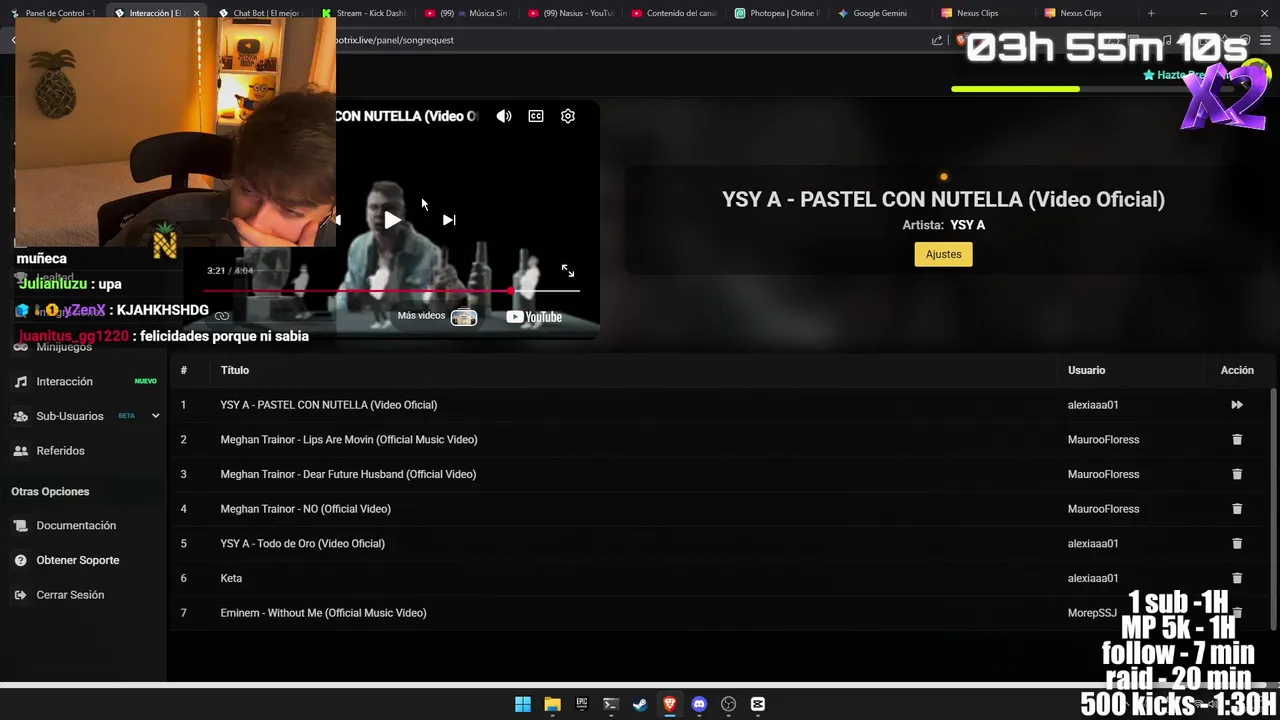The height and width of the screenshot is (720, 1280).
Task: Click the browser address bar URL
Action: click(395, 40)
